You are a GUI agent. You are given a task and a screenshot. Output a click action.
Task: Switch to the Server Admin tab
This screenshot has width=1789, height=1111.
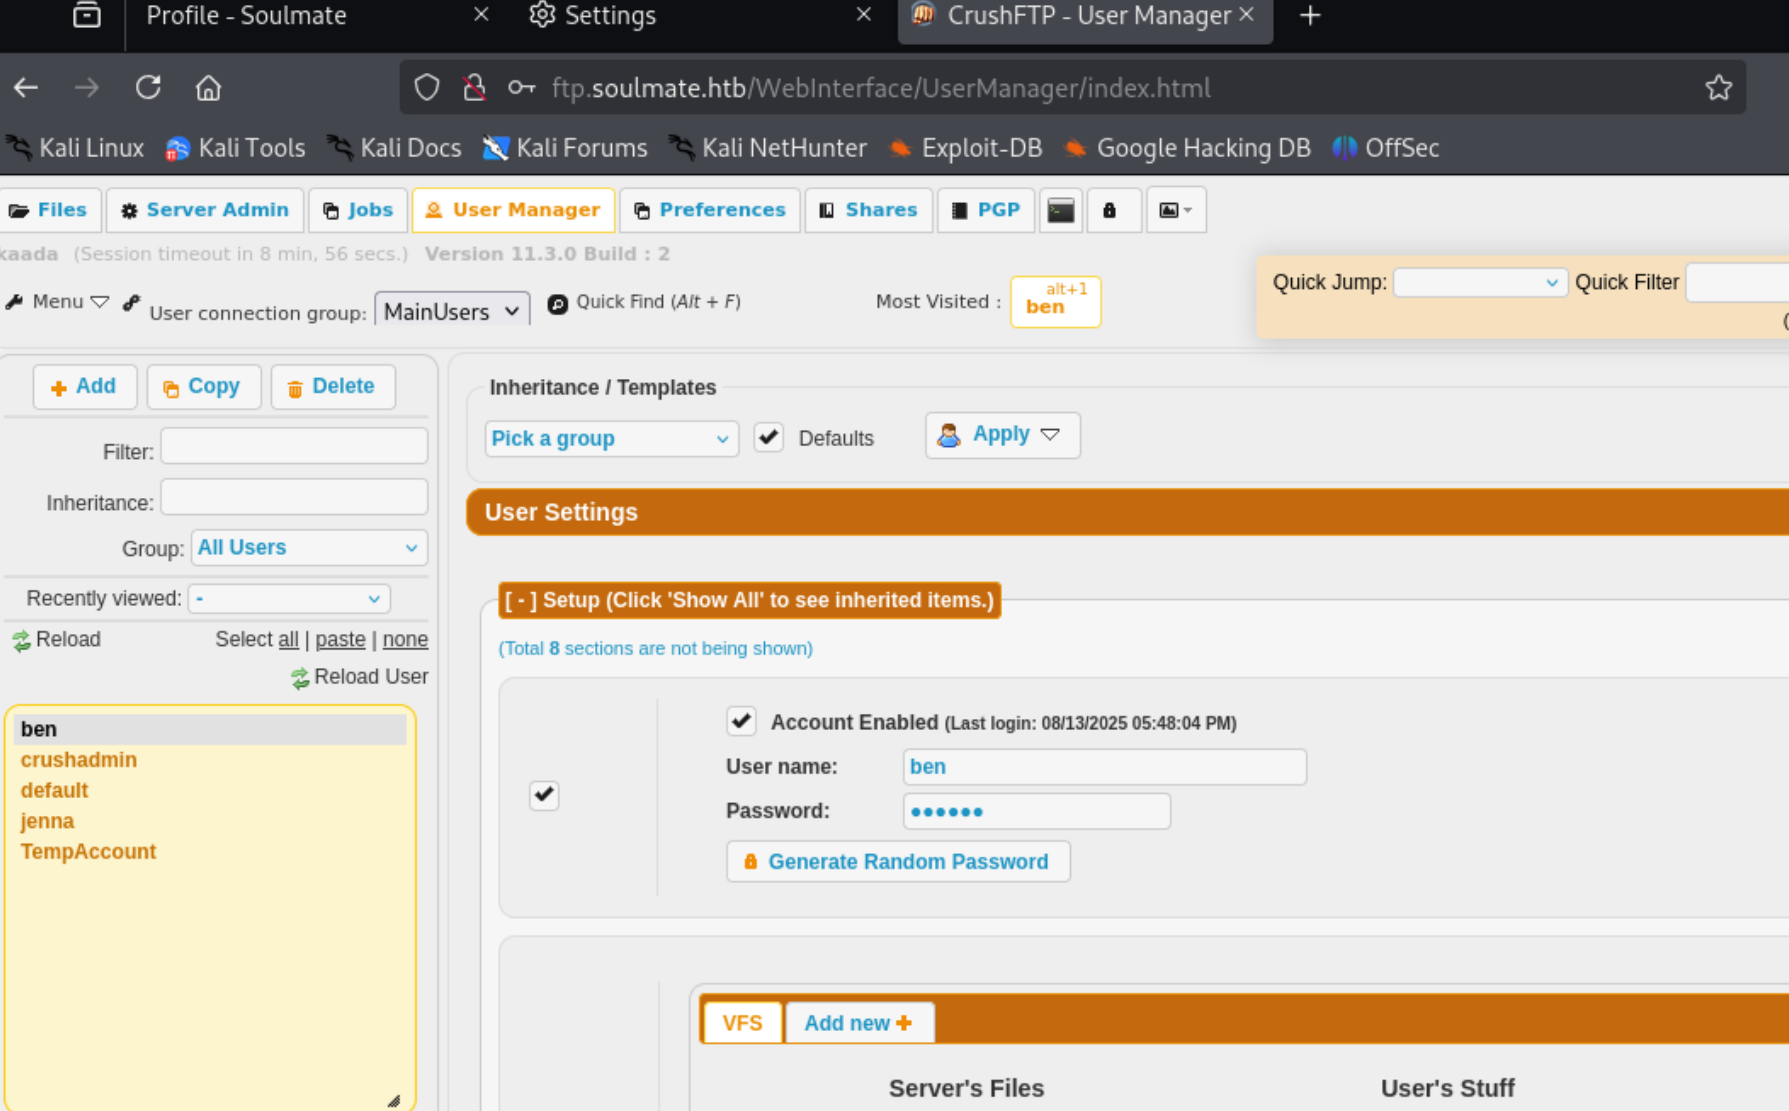click(205, 210)
